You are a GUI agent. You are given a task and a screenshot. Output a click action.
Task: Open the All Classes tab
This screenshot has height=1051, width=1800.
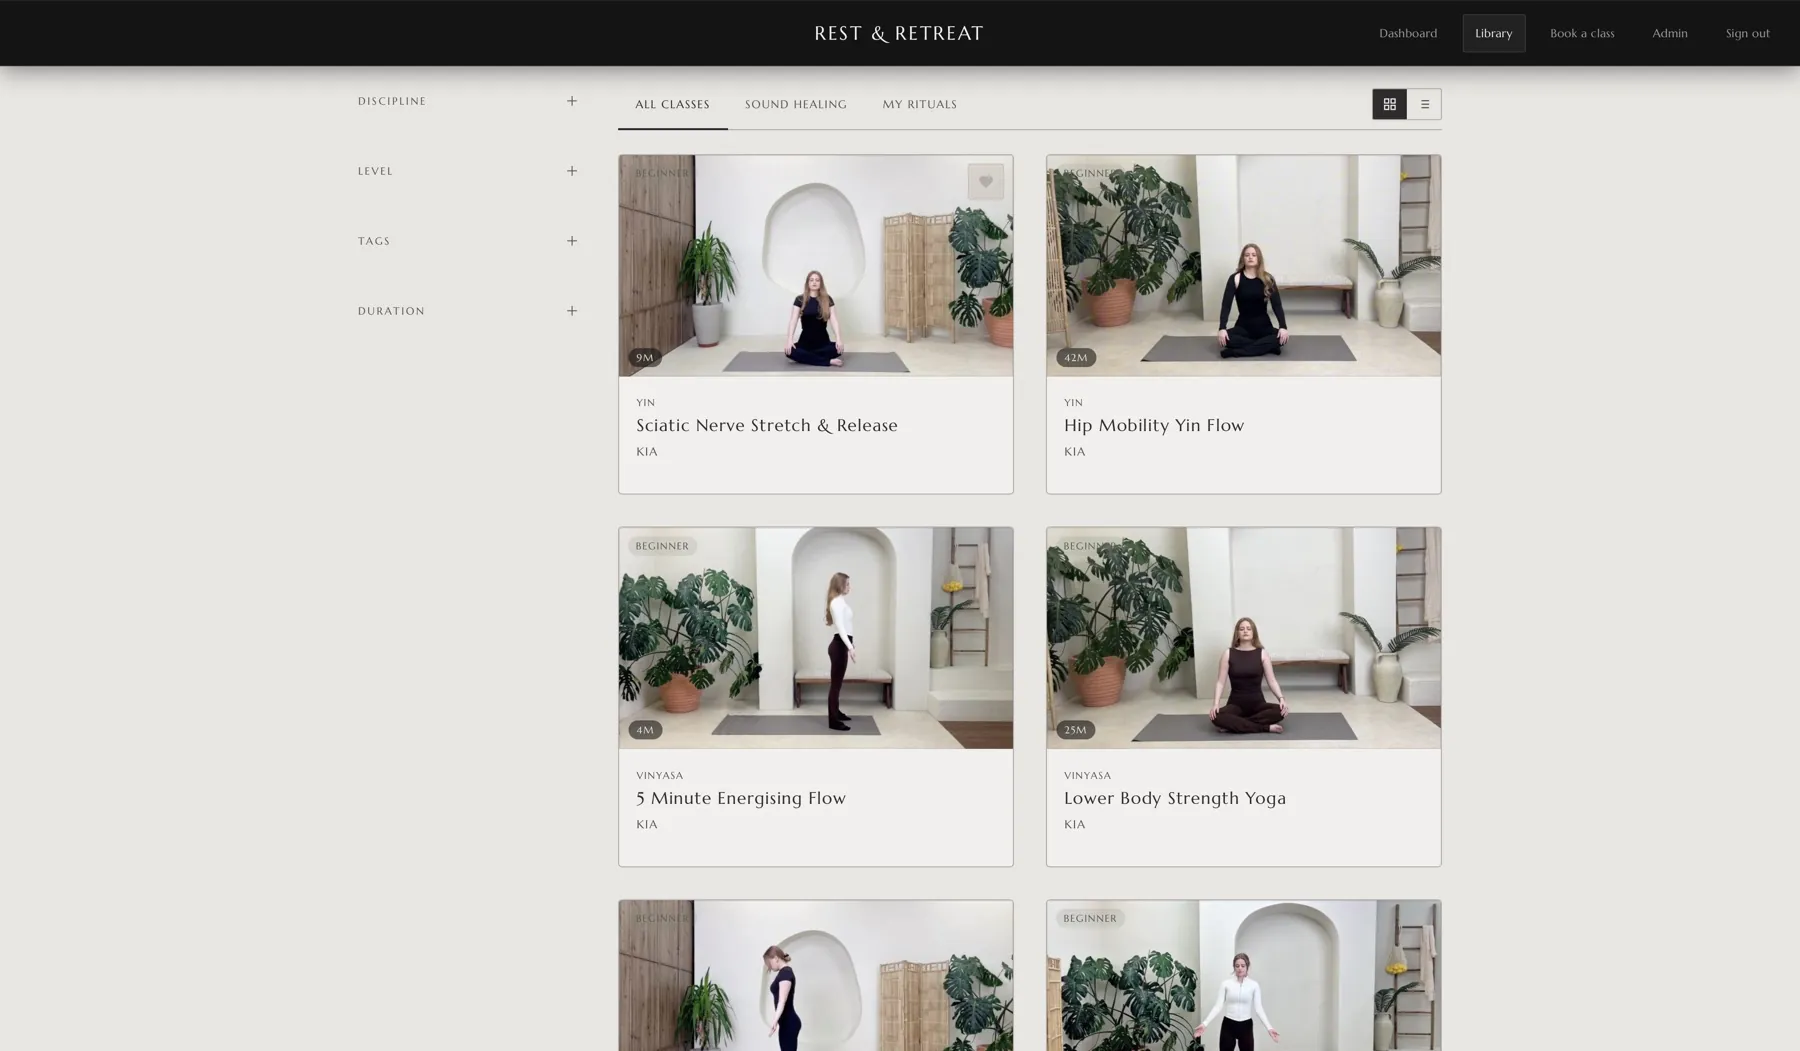click(x=672, y=104)
